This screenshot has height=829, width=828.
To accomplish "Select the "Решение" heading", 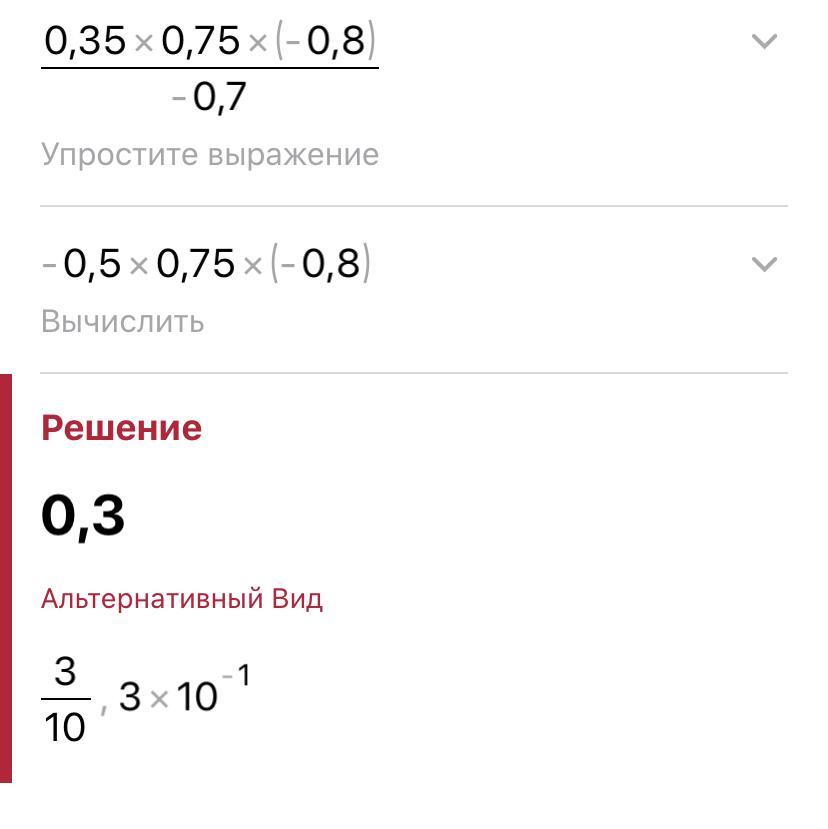I will pyautogui.click(x=121, y=428).
